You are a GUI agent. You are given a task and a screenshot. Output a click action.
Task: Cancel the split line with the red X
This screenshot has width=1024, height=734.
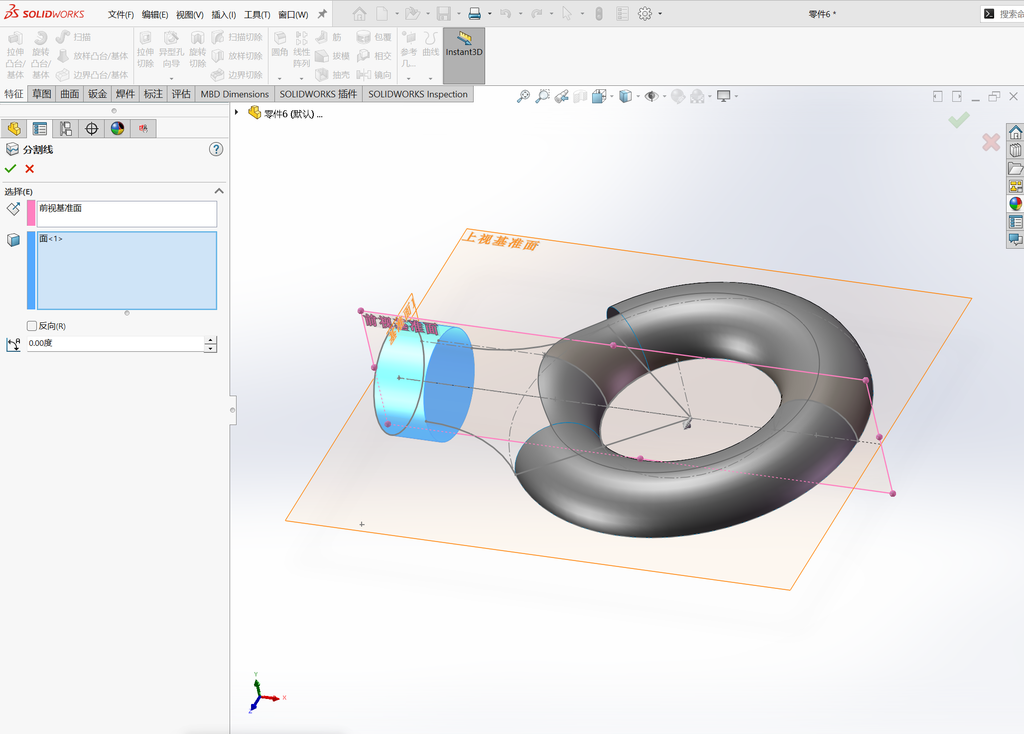[x=29, y=169]
